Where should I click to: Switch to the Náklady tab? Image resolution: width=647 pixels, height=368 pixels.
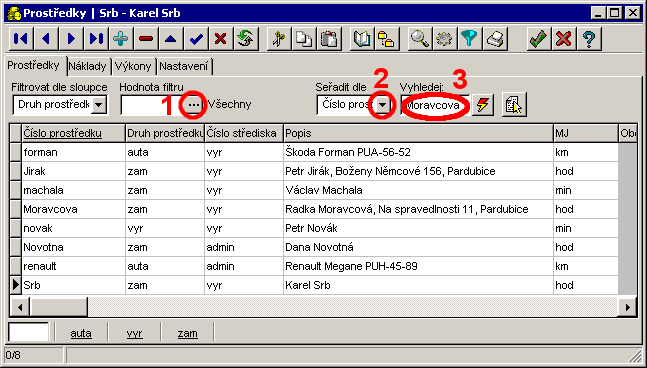(x=87, y=66)
